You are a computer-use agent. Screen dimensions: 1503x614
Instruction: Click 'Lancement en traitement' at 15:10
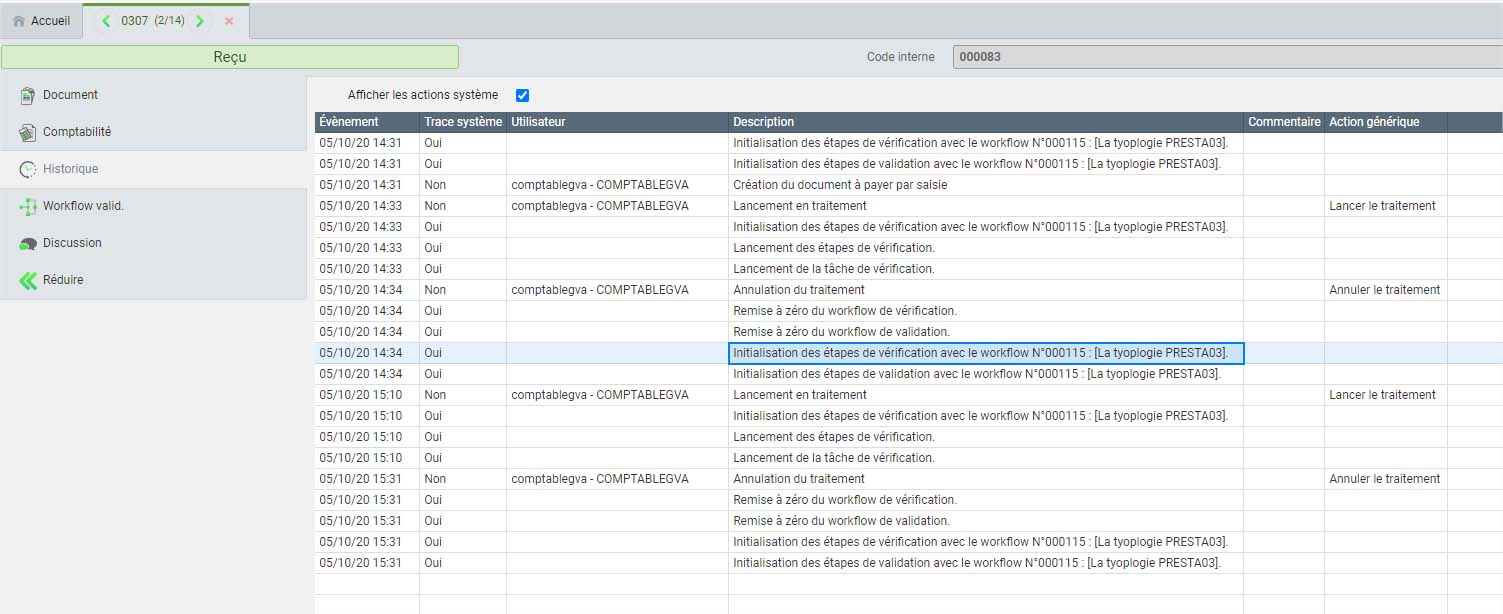coord(800,395)
